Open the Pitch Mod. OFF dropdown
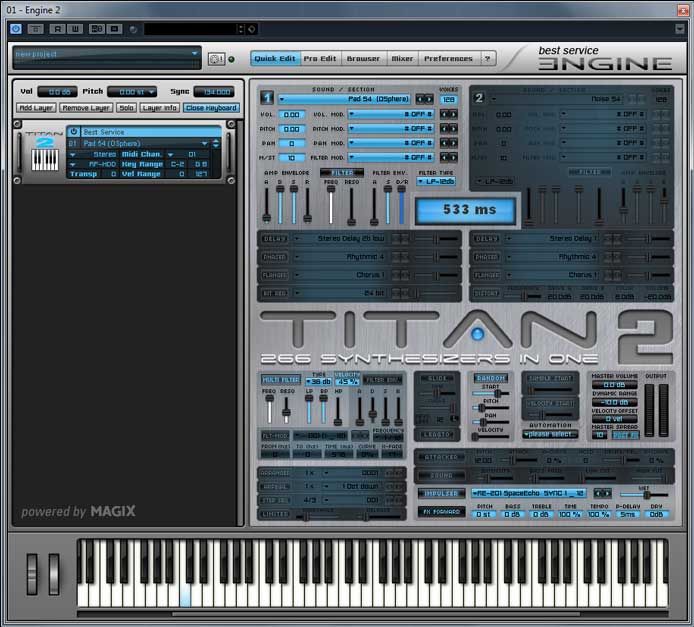694x627 pixels. point(391,128)
